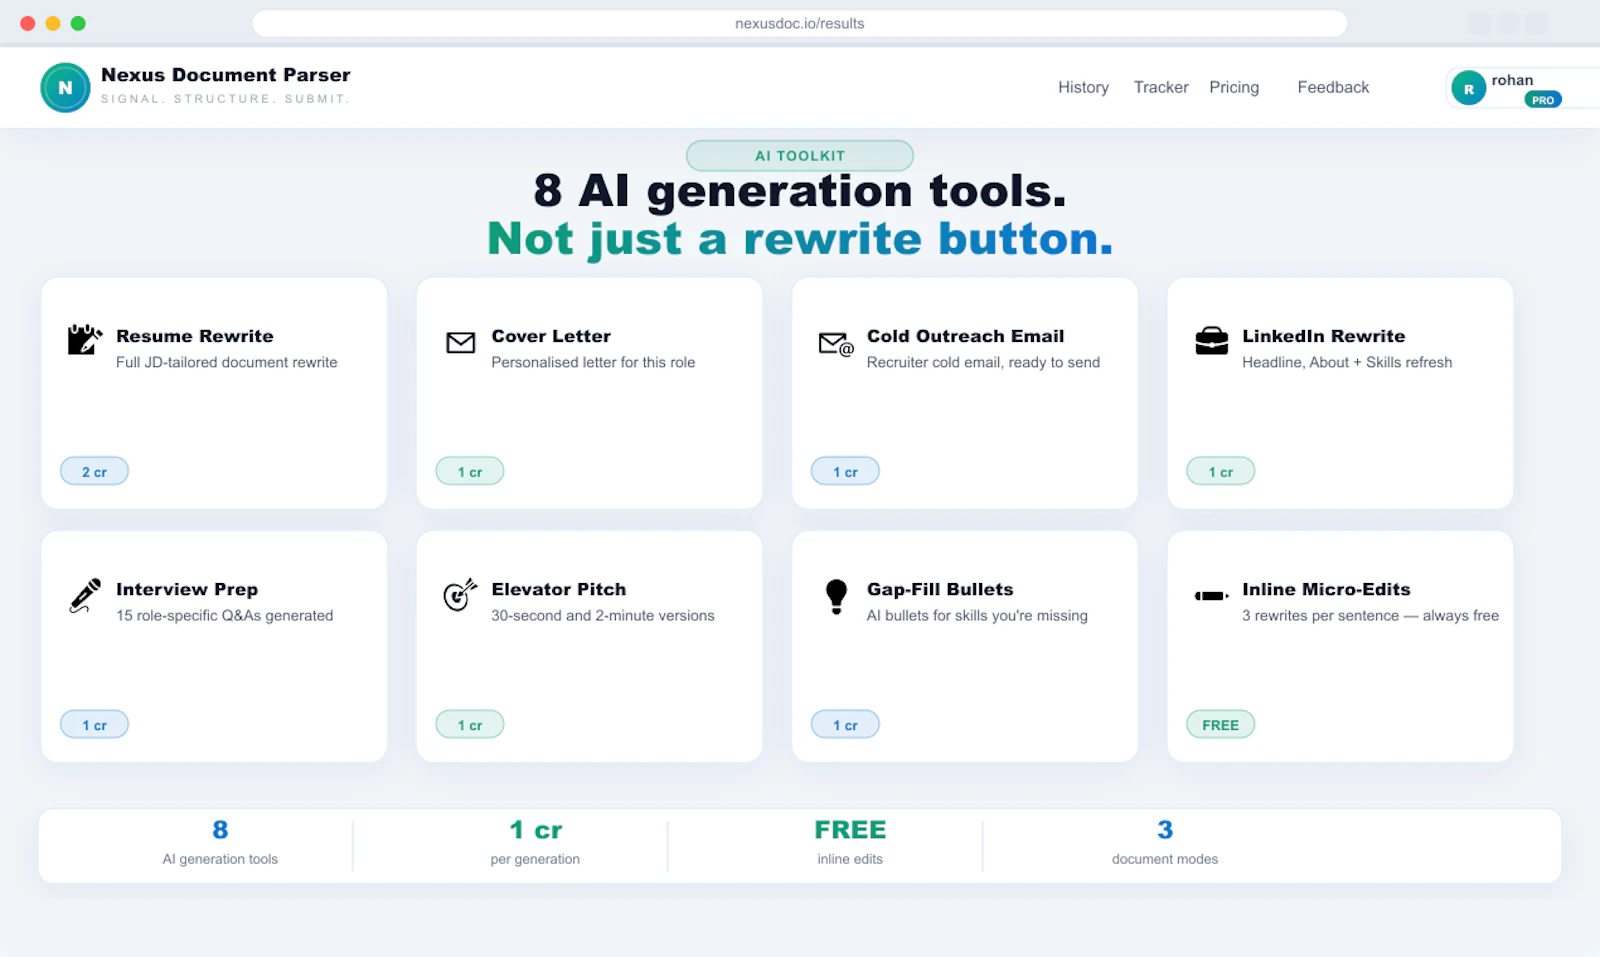Select the Cold Outreach Email title
Viewport: 1600px width, 957px height.
click(x=965, y=336)
